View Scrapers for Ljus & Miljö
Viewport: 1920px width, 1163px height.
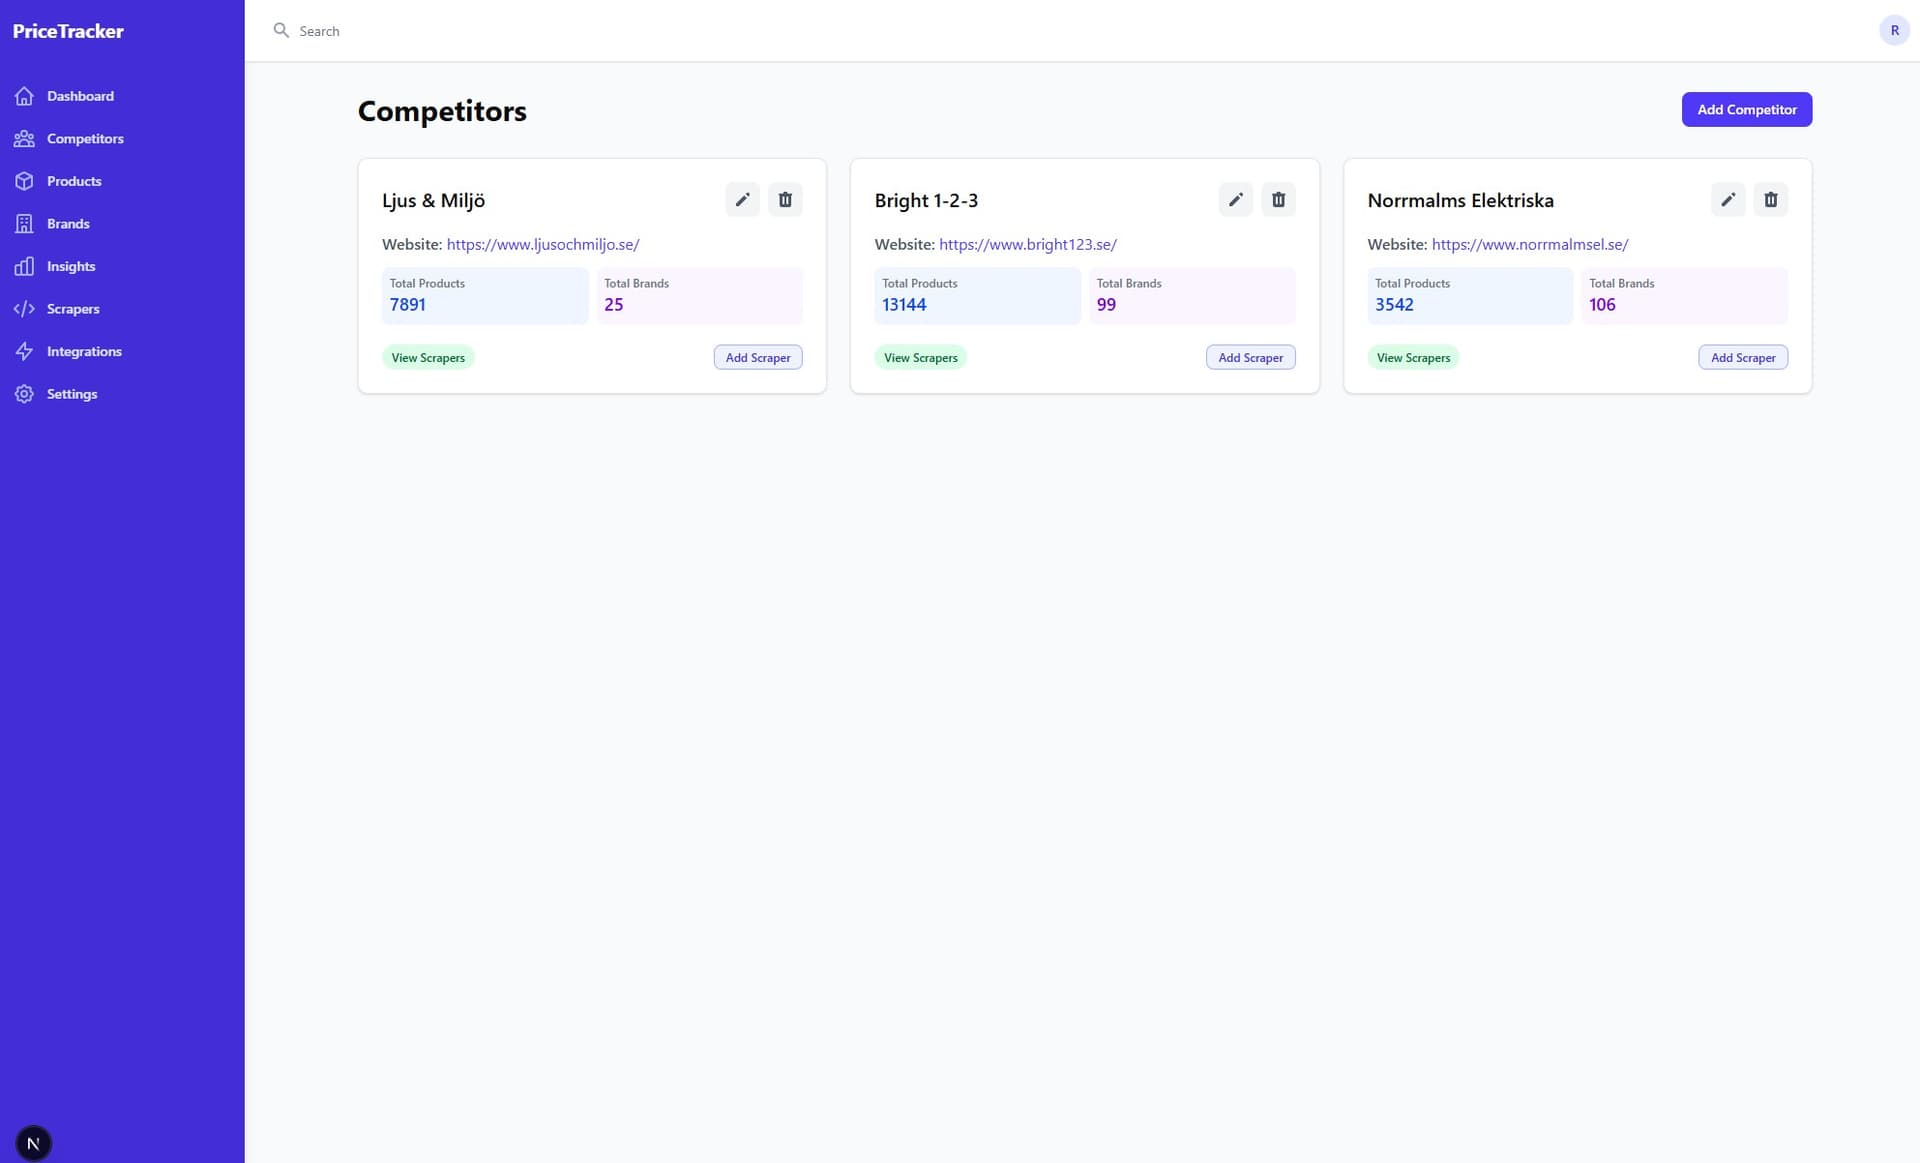pos(428,358)
